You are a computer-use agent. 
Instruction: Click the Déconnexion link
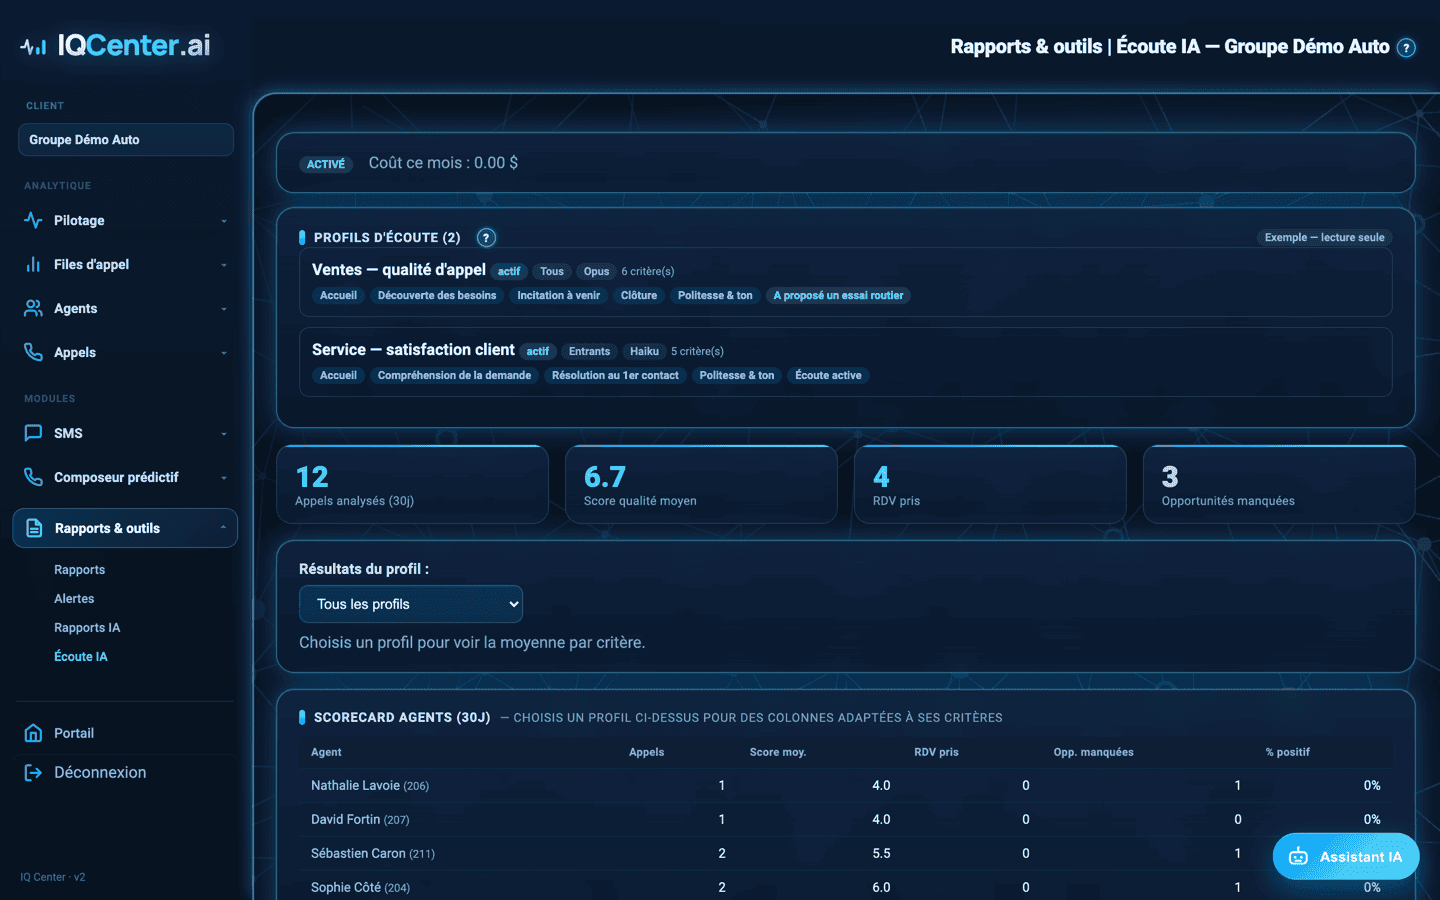(x=100, y=772)
